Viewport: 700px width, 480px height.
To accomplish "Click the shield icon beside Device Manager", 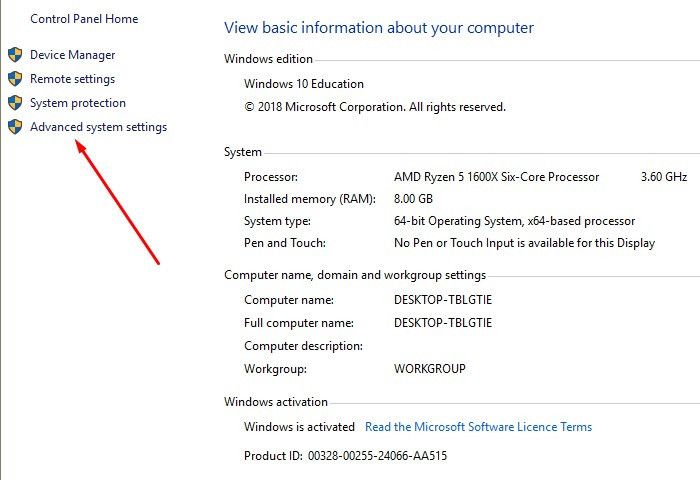I will pyautogui.click(x=15, y=55).
